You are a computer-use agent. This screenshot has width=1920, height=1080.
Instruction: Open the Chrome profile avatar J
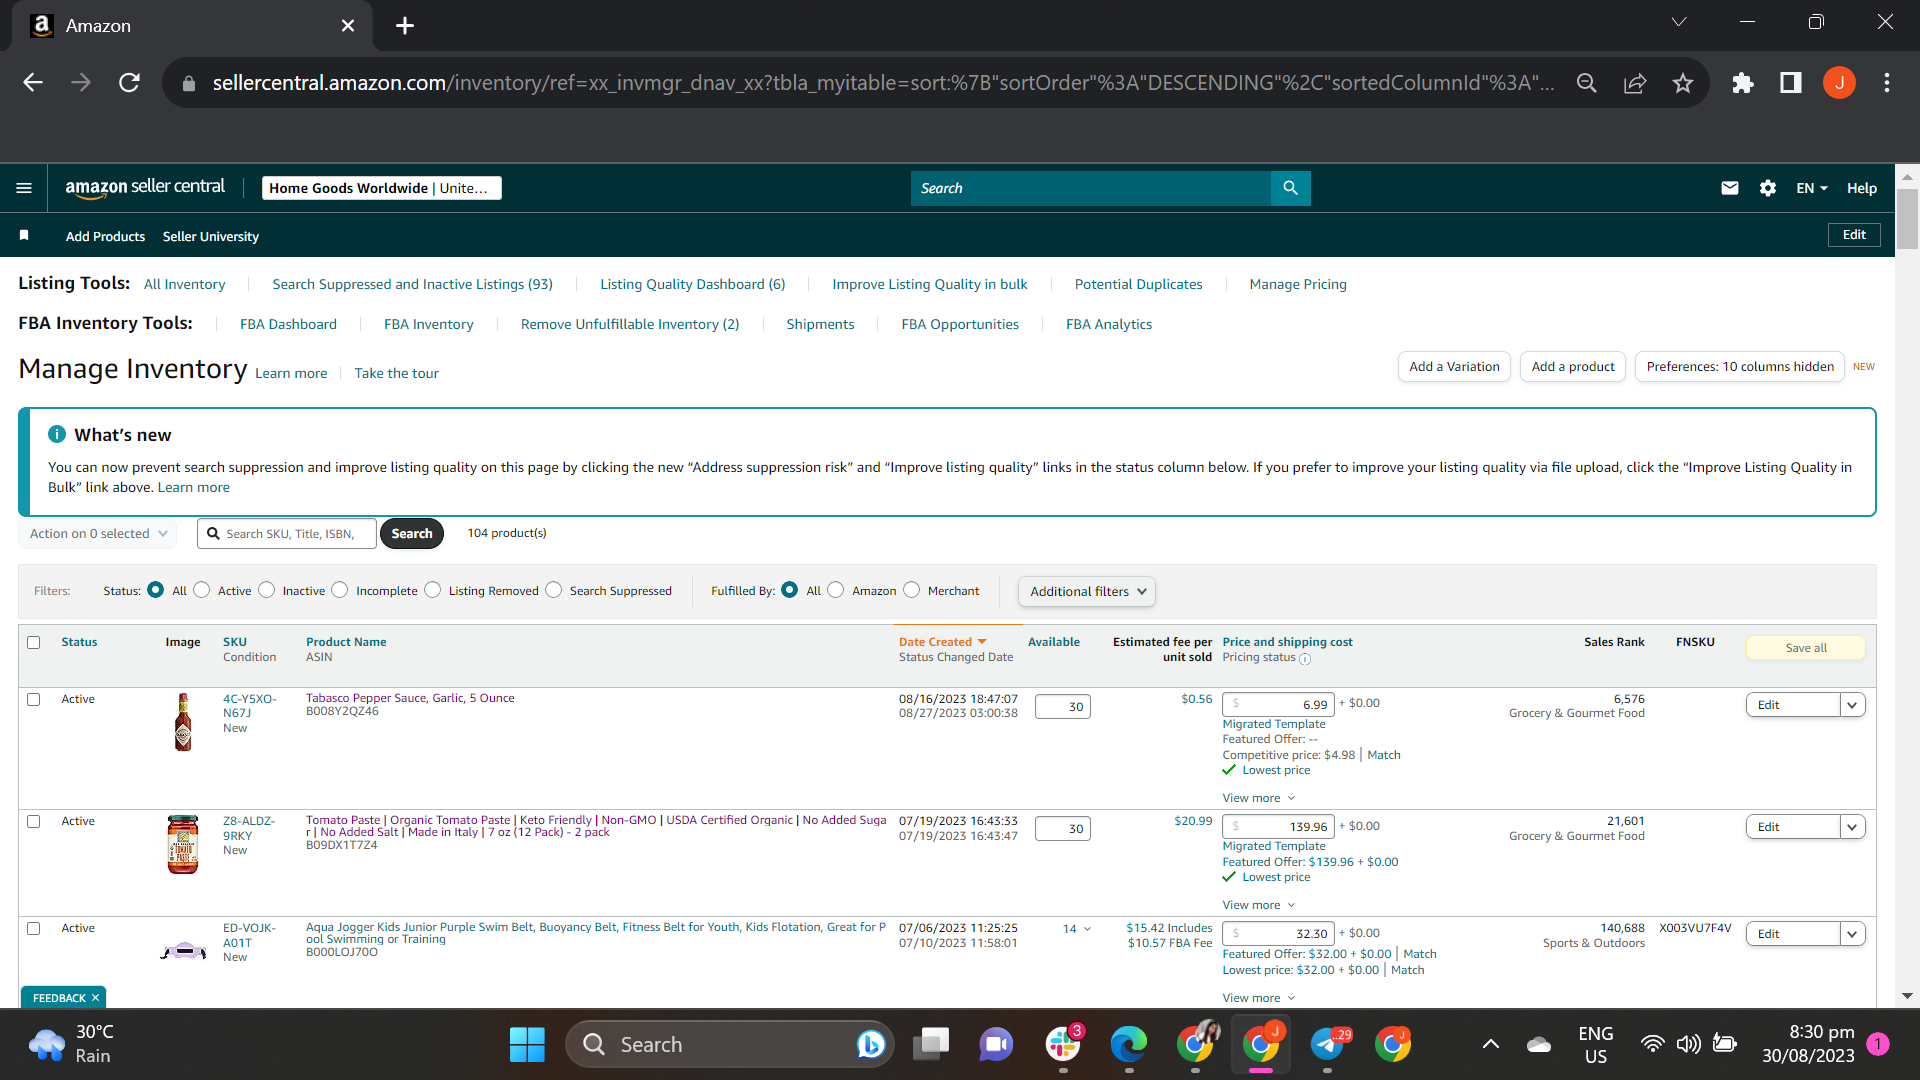point(1839,83)
